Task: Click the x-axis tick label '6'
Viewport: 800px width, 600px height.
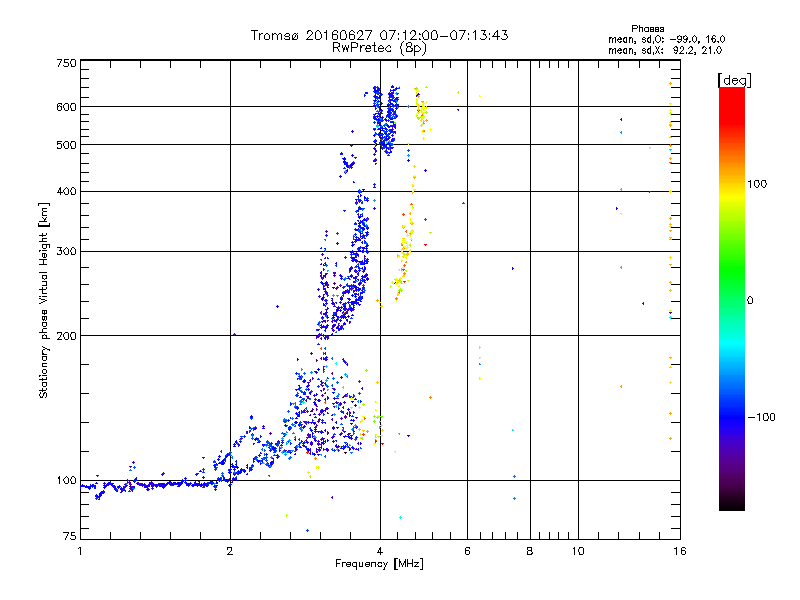Action: [467, 551]
